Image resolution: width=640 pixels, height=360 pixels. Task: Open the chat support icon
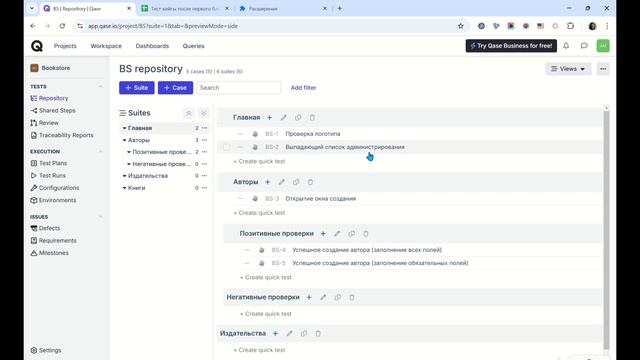pos(584,46)
